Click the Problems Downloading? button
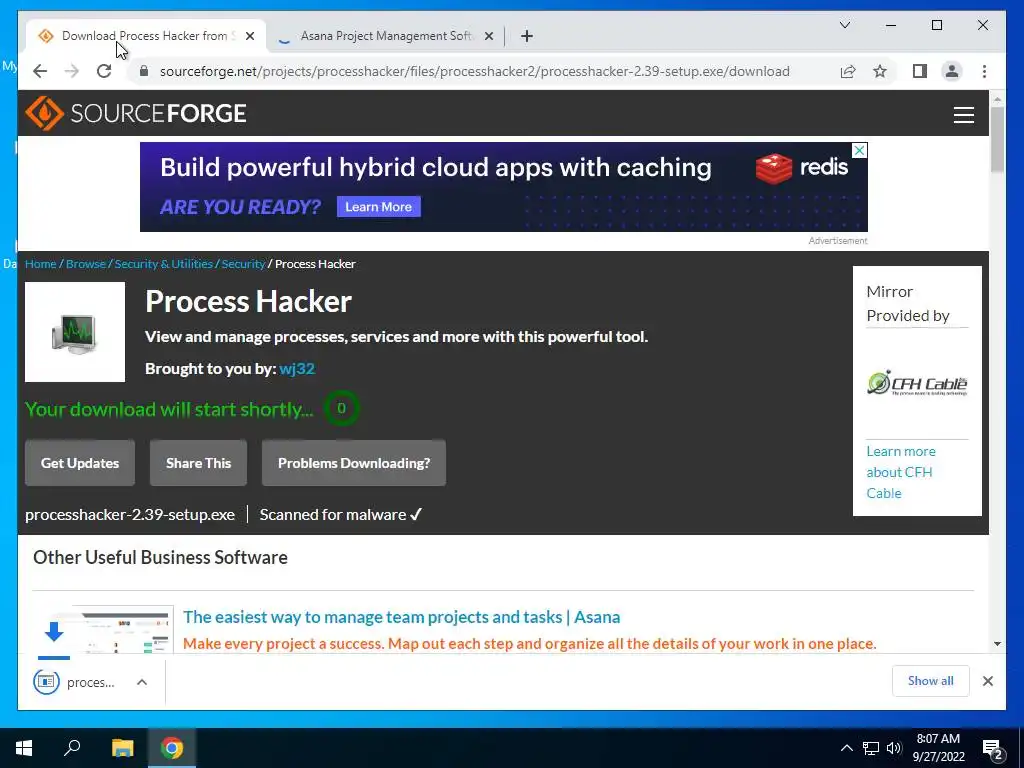 point(354,463)
